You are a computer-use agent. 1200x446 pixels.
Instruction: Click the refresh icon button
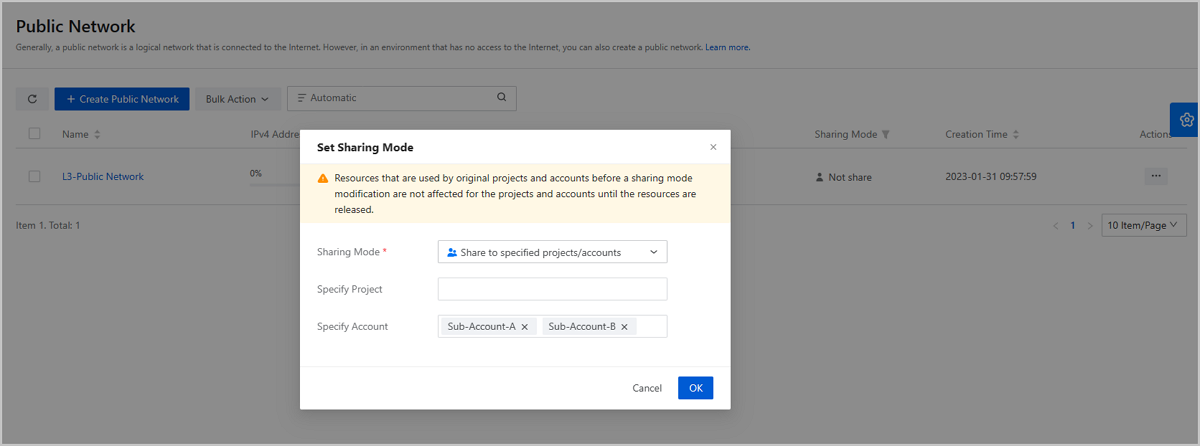point(32,99)
